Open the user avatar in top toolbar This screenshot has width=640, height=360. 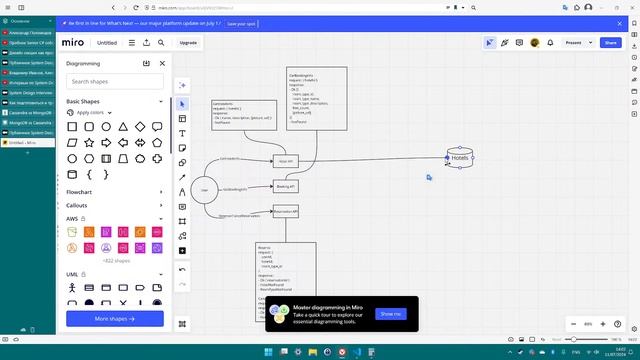(x=535, y=42)
